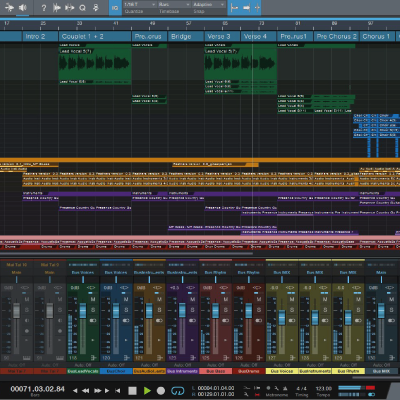Click the Main channel fader
400x400 pixels.
point(381,311)
